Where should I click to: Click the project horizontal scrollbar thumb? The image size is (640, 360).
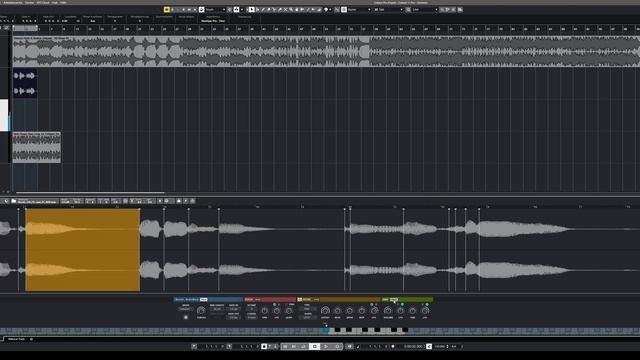[x=90, y=192]
